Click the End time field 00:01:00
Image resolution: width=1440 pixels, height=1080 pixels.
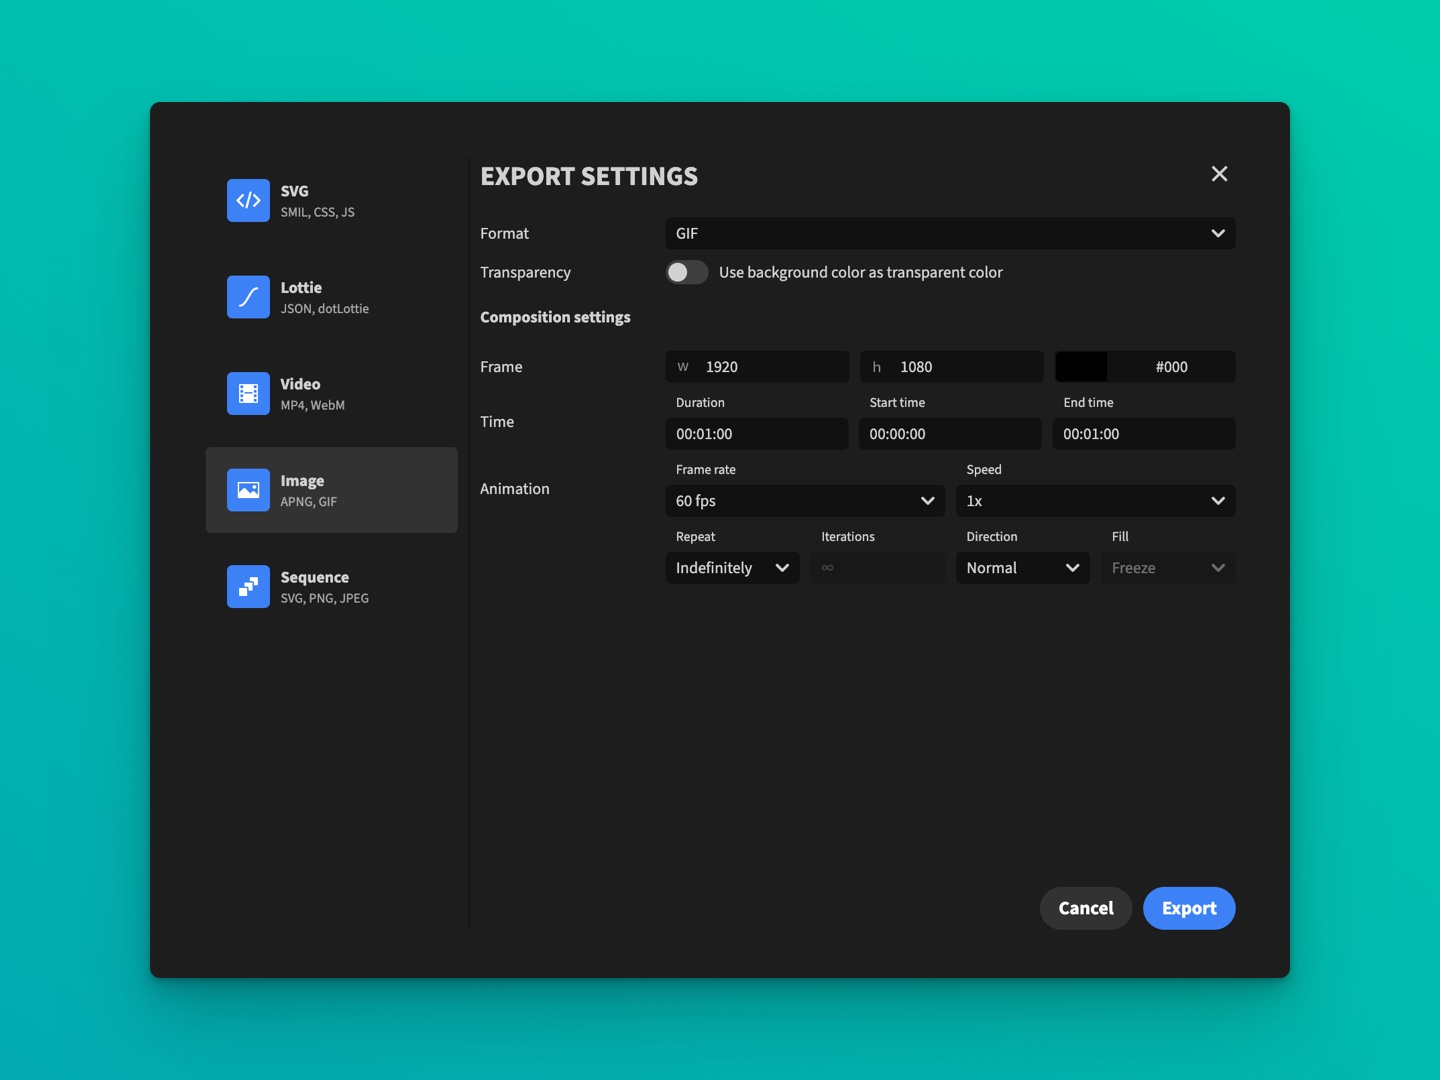pos(1144,434)
